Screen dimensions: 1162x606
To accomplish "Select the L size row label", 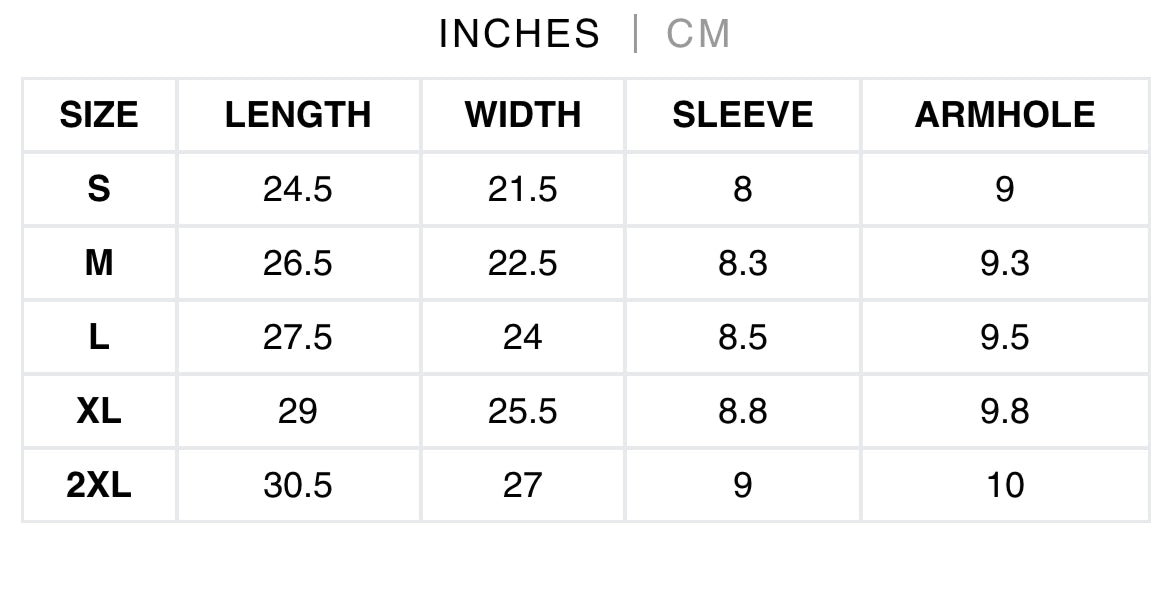I will point(99,337).
